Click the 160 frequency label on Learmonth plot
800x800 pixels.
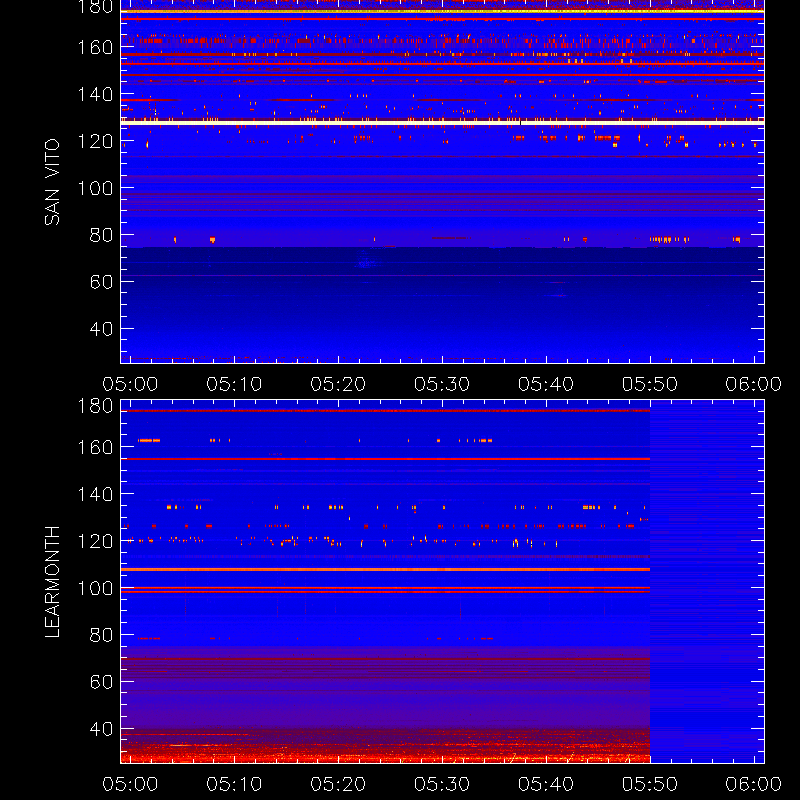pos(95,447)
